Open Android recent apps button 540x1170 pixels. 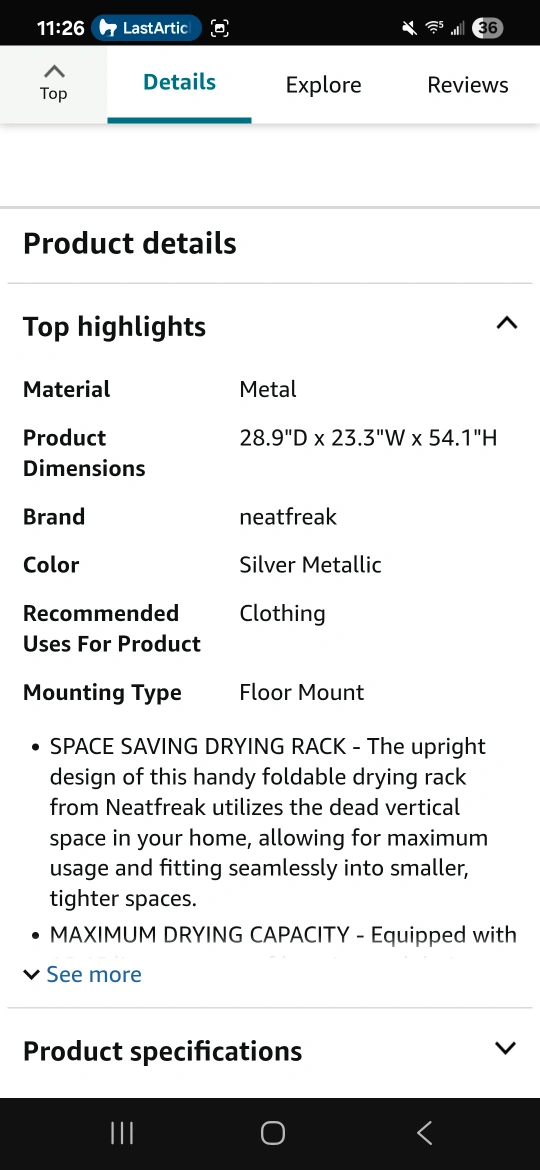coord(122,1133)
